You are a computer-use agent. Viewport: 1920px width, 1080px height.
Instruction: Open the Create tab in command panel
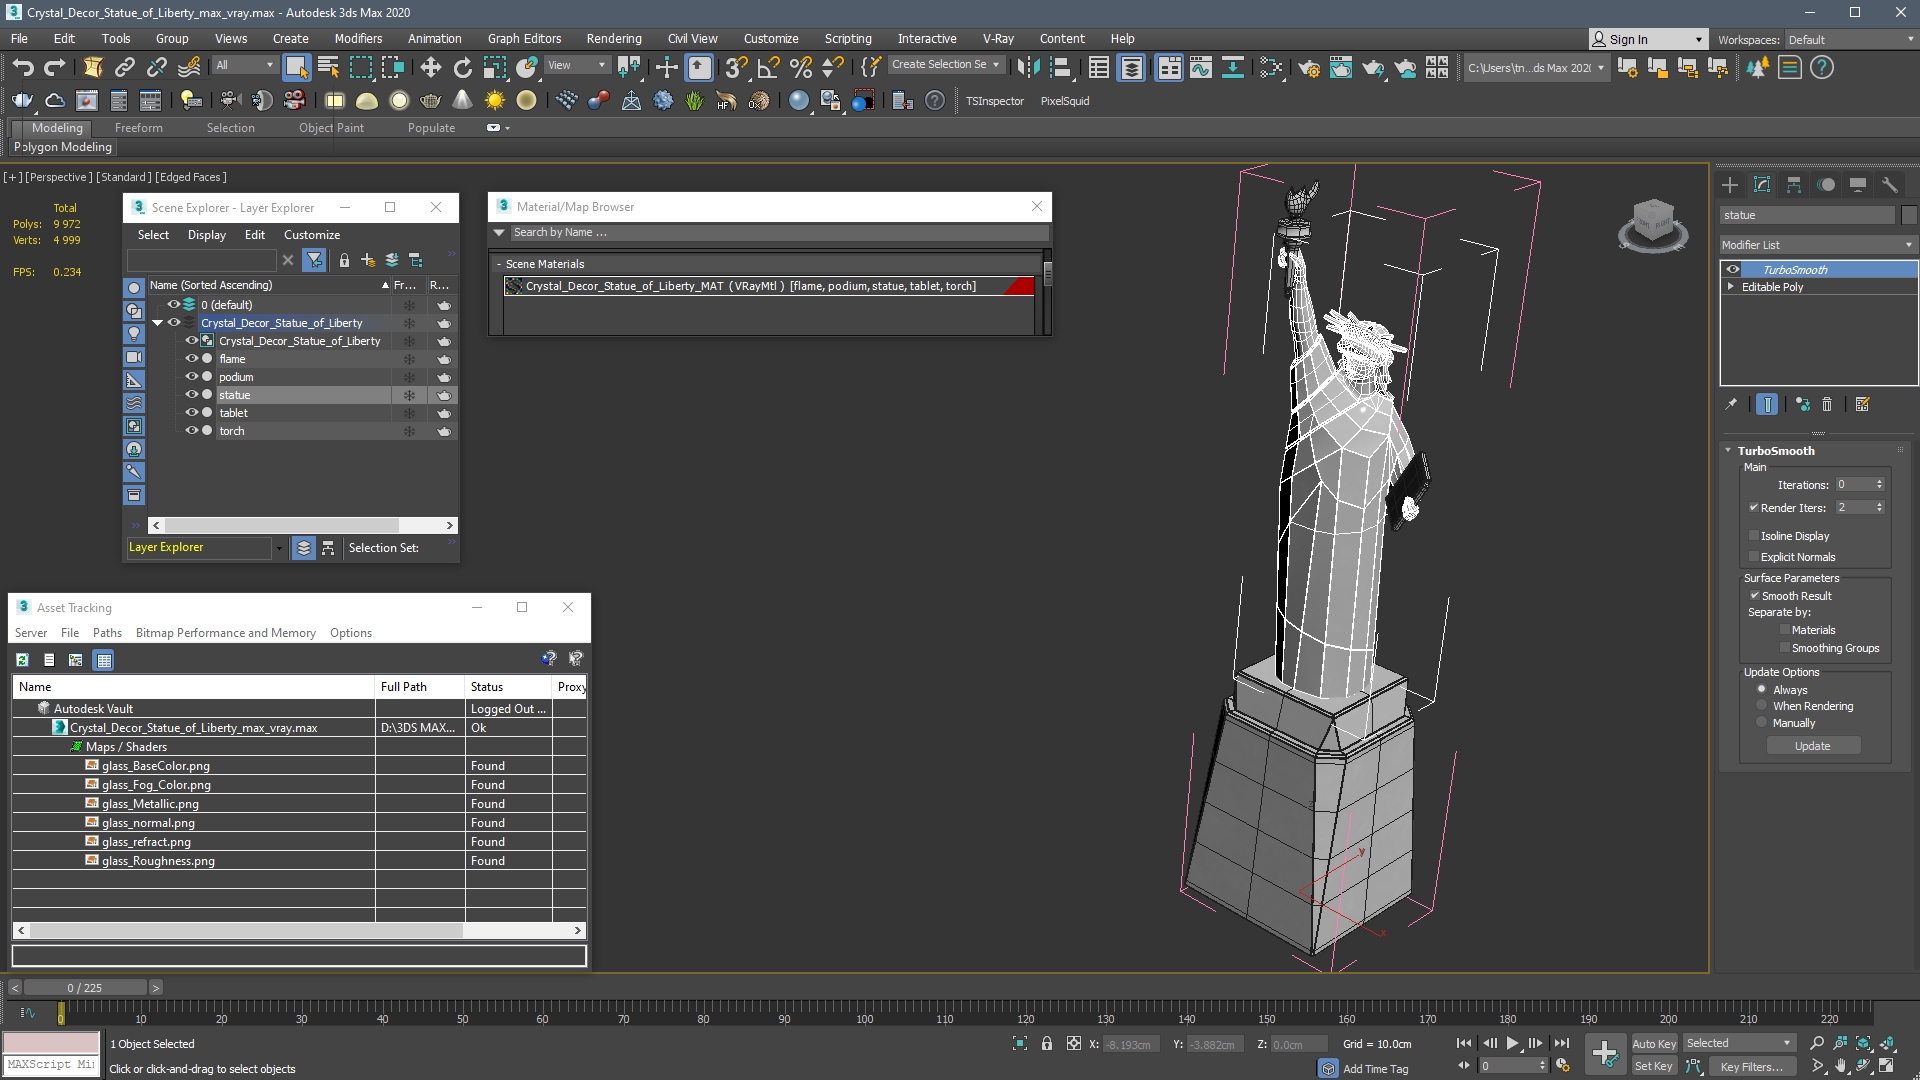1730,185
